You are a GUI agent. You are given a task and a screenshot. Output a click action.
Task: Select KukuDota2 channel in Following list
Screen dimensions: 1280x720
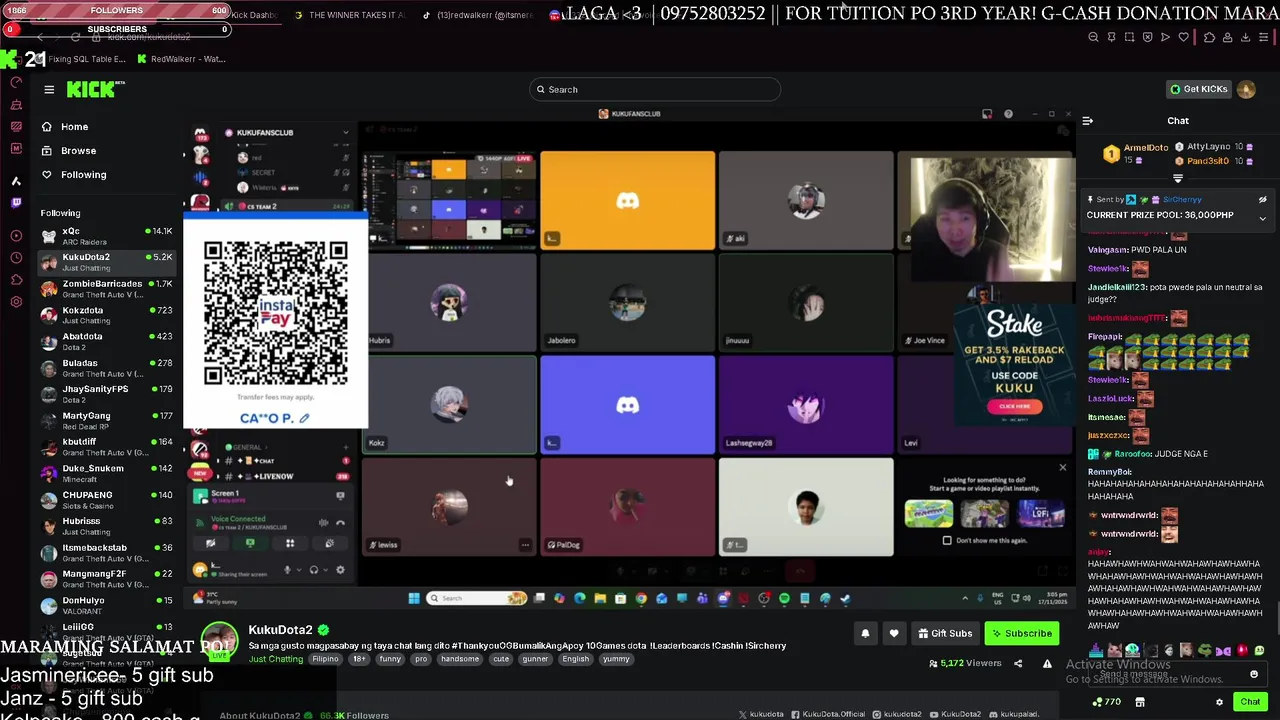coord(106,262)
